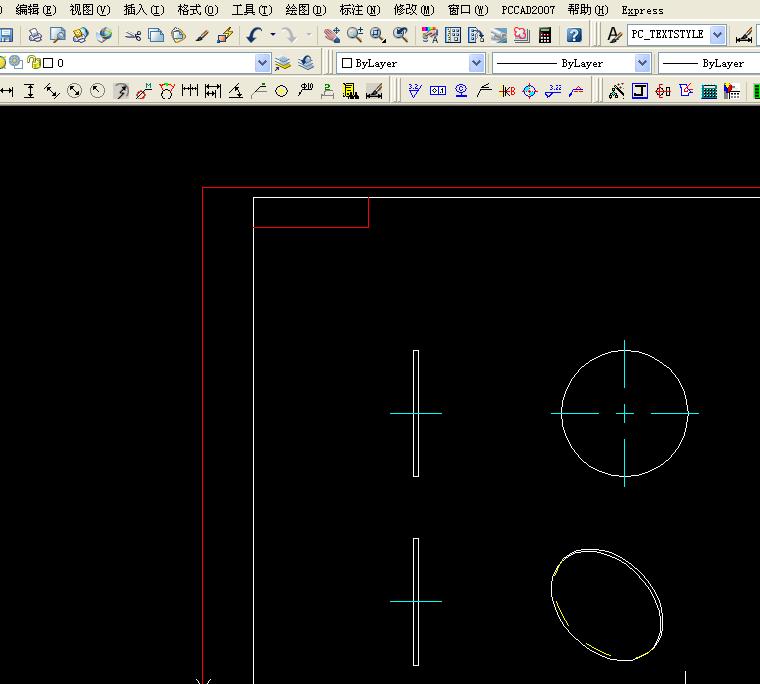Click layer 0 color swatch
Screen dimensions: 760x684
tap(48, 63)
